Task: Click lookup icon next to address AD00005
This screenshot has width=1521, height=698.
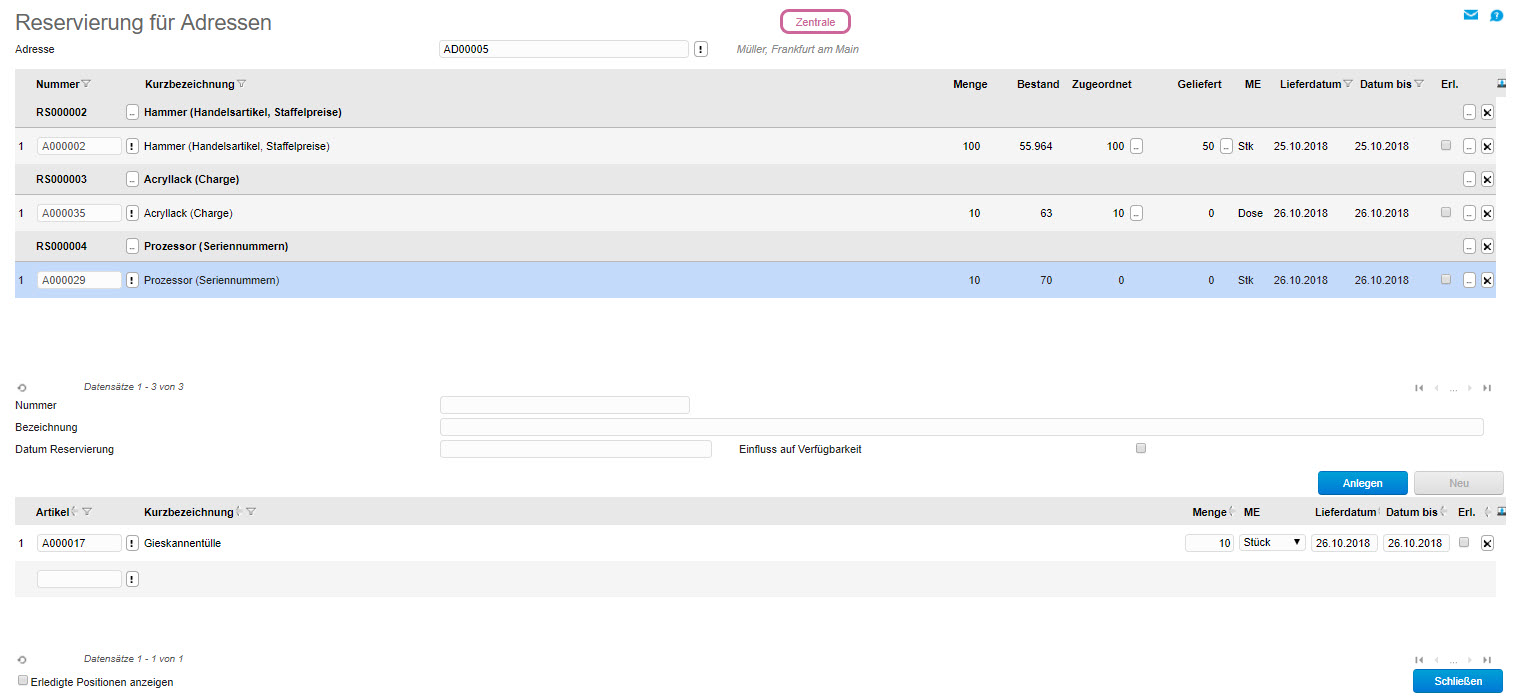Action: click(701, 49)
